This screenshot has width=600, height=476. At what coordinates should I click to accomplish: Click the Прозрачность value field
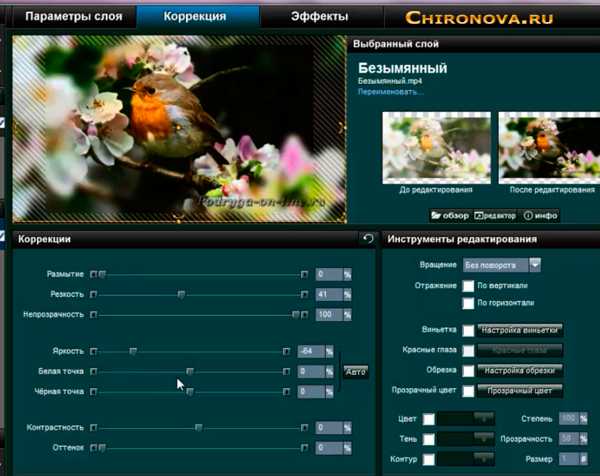point(569,439)
